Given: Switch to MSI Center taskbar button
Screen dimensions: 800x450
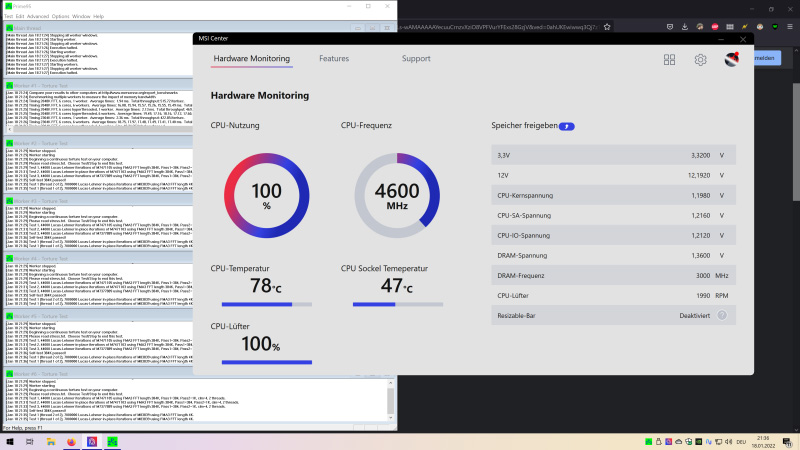Looking at the screenshot, I should [x=92, y=442].
